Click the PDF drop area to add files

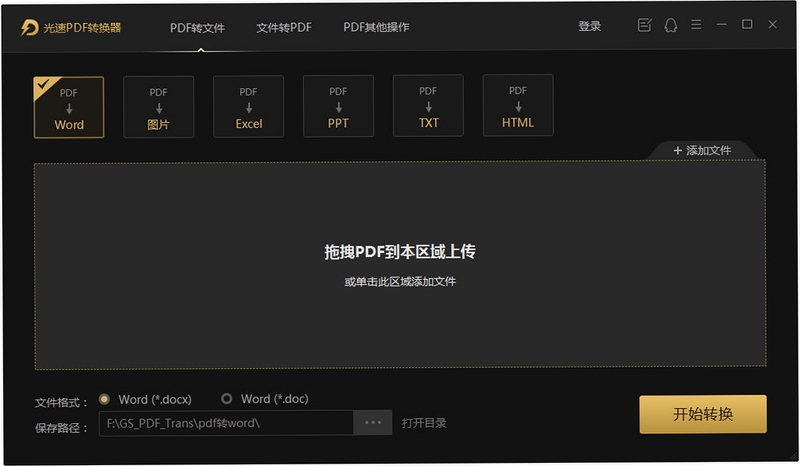coord(401,265)
